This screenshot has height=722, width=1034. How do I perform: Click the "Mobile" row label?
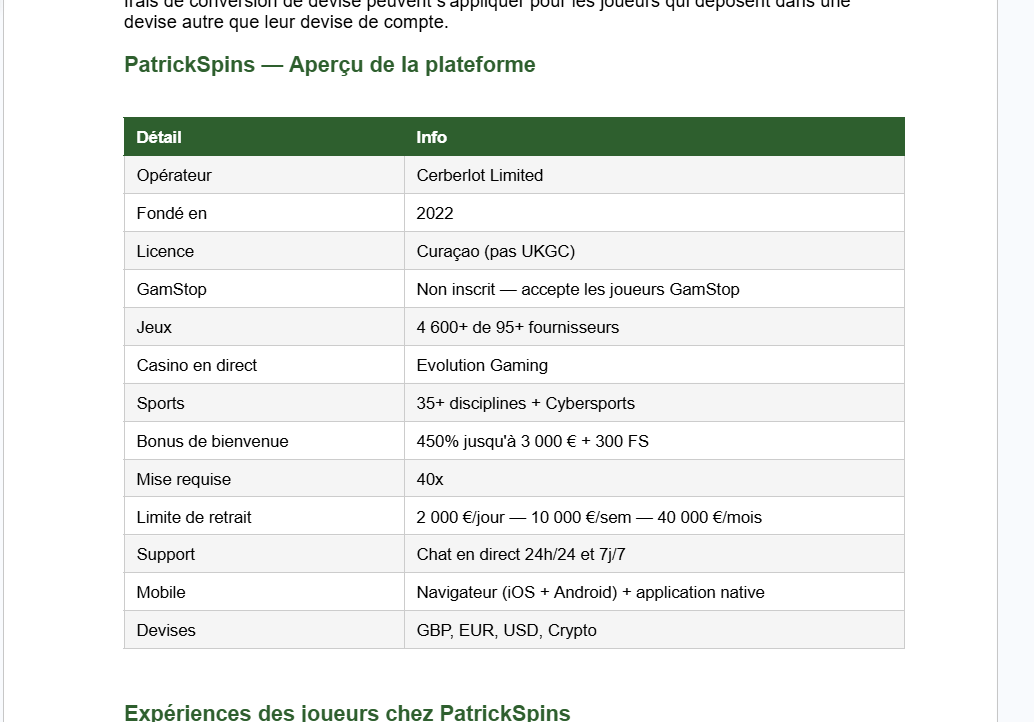264,592
